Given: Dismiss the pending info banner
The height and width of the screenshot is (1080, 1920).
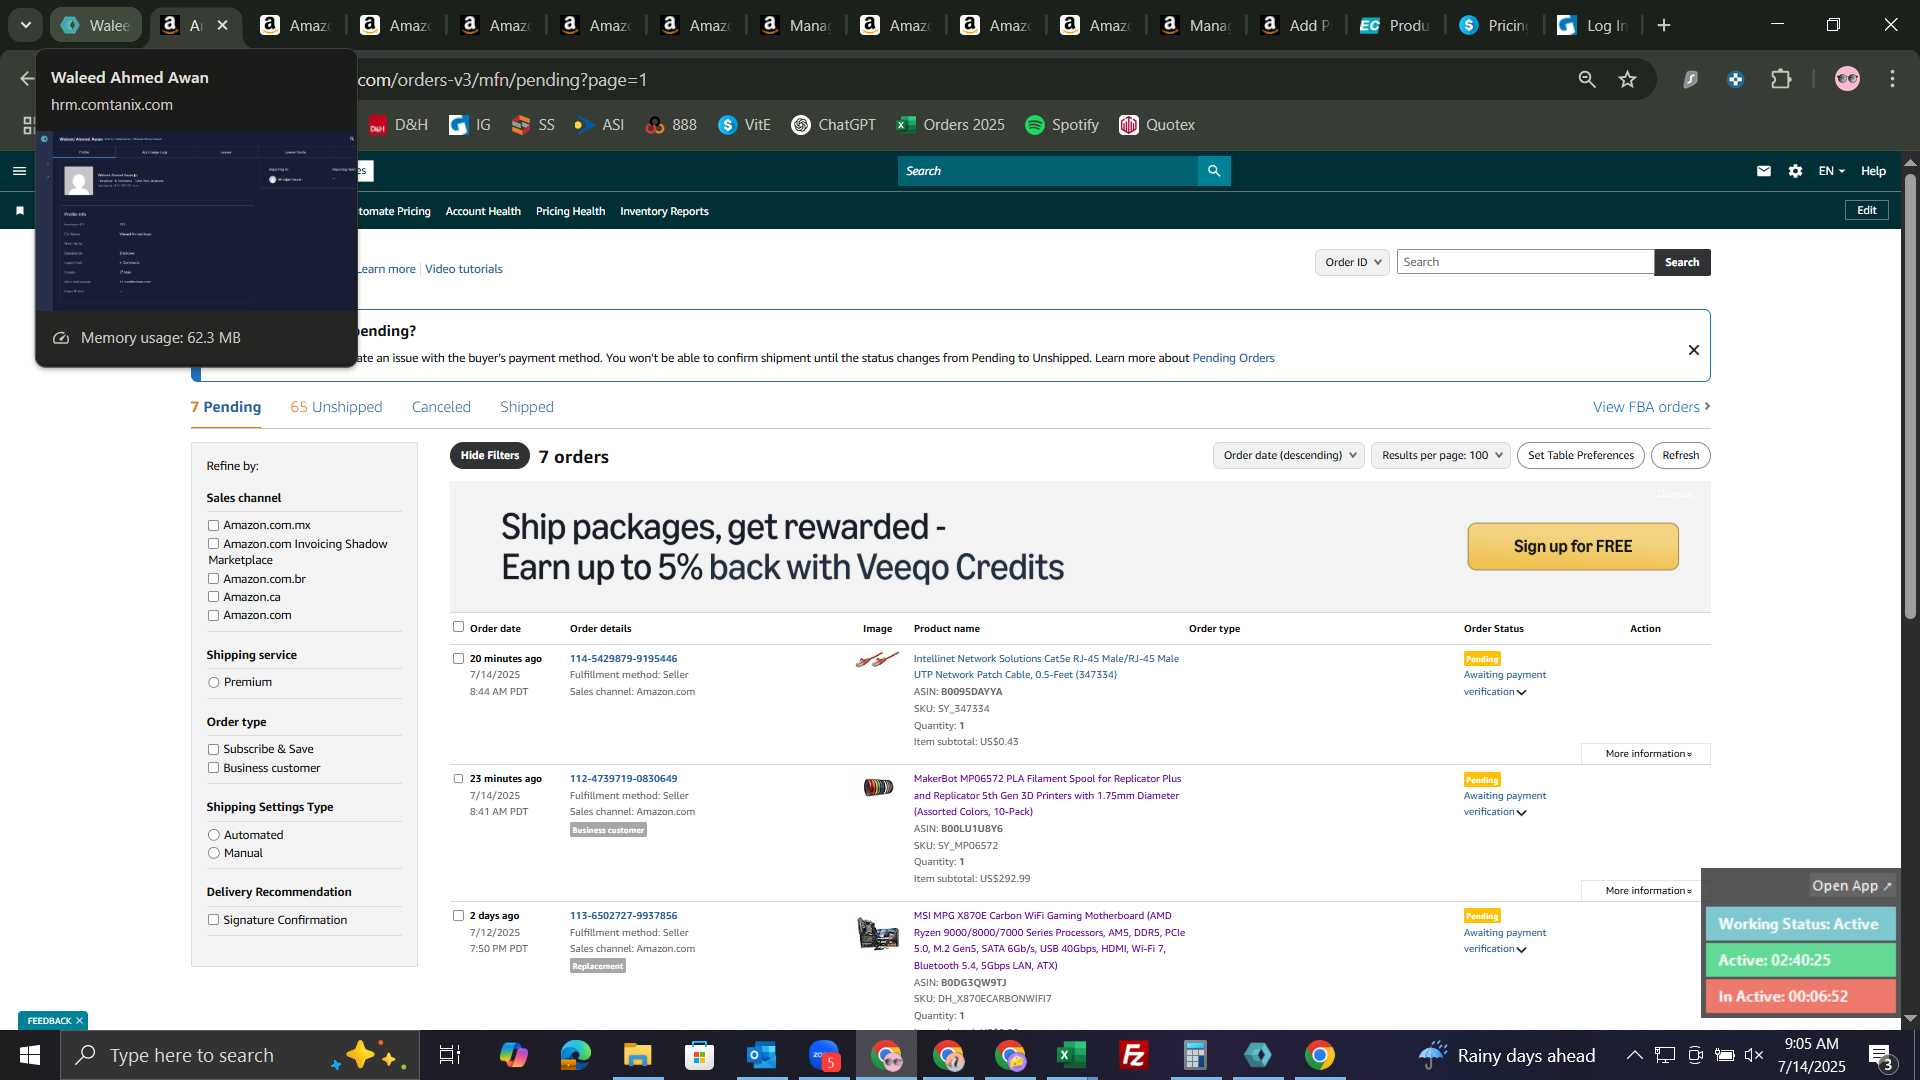Looking at the screenshot, I should (x=1694, y=350).
